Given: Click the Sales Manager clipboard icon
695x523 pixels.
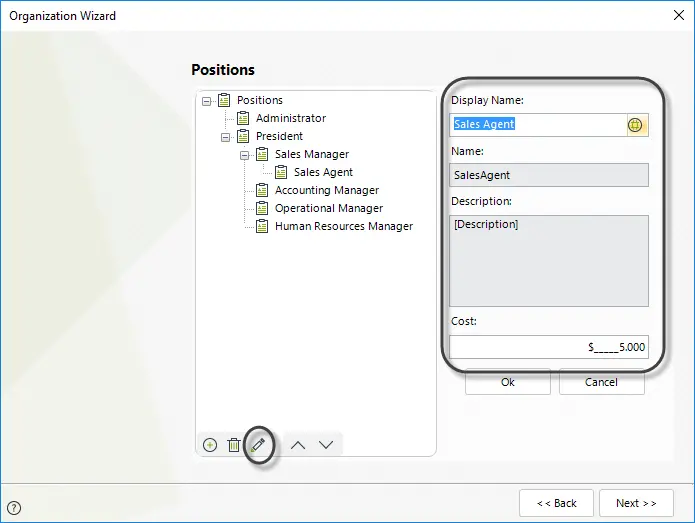Looking at the screenshot, I should 262,154.
